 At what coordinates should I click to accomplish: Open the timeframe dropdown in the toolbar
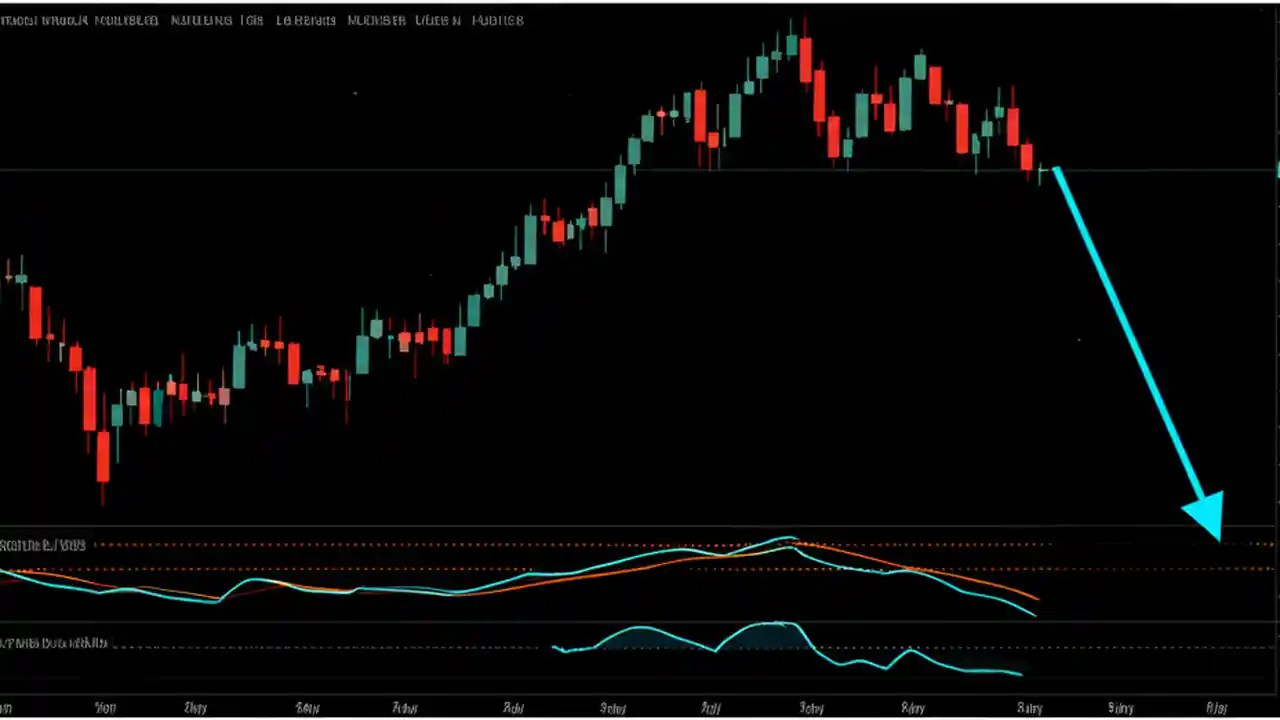(x=250, y=20)
